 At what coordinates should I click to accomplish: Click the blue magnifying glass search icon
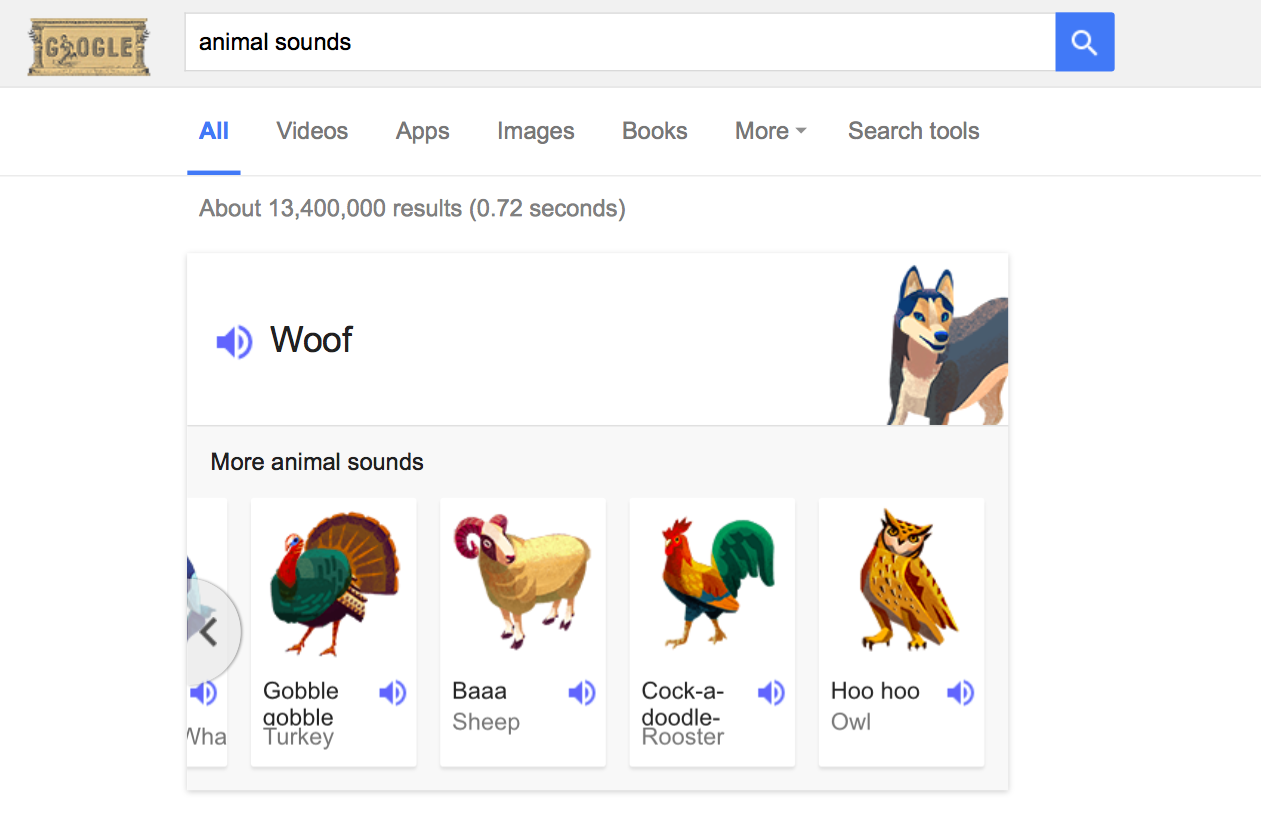pos(1084,42)
